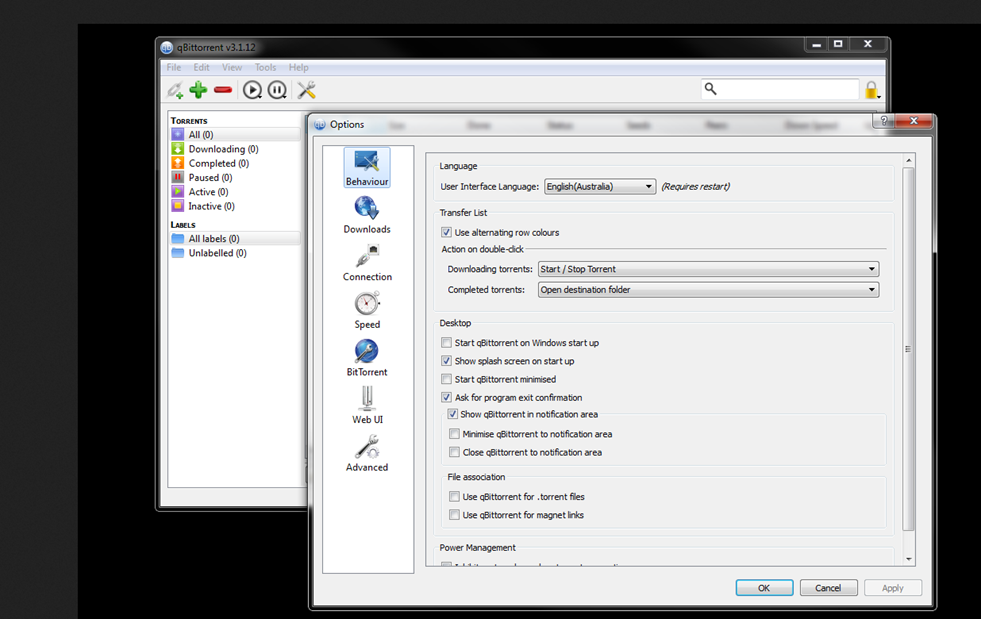981x619 pixels.
Task: Open the Downloading torrents action dropdown
Action: click(x=708, y=269)
